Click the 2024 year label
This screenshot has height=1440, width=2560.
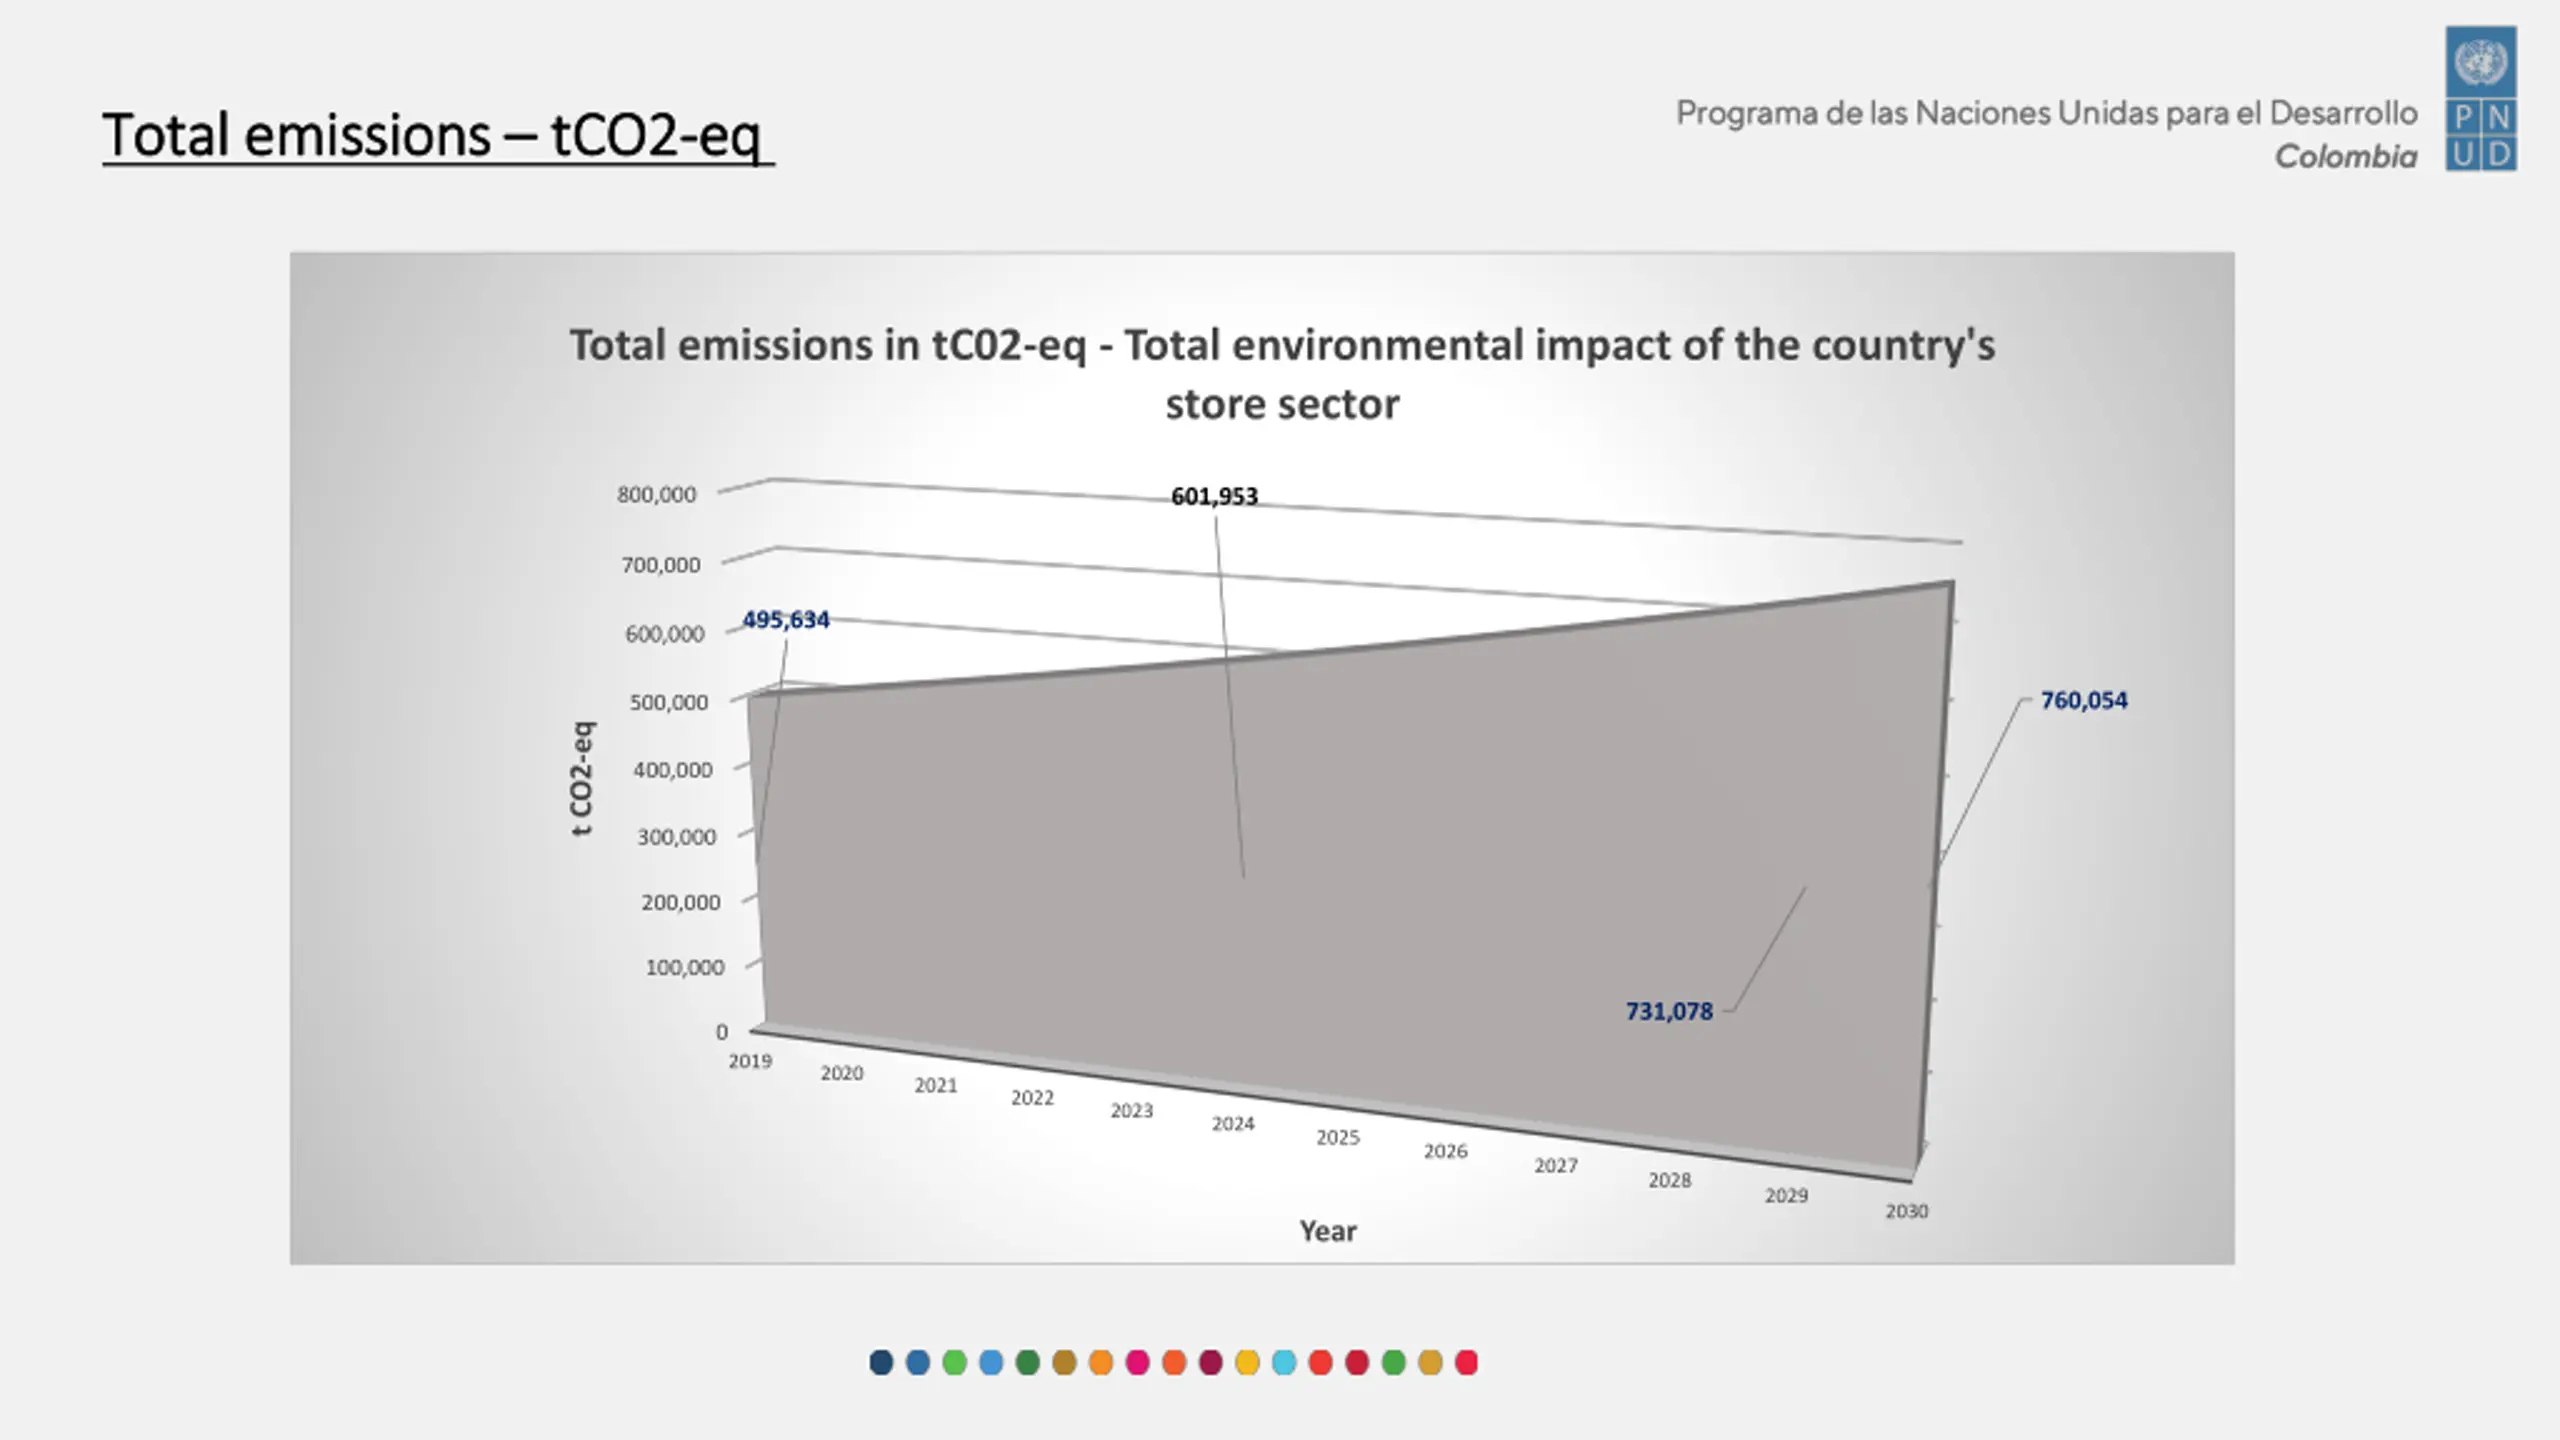[x=1233, y=1124]
